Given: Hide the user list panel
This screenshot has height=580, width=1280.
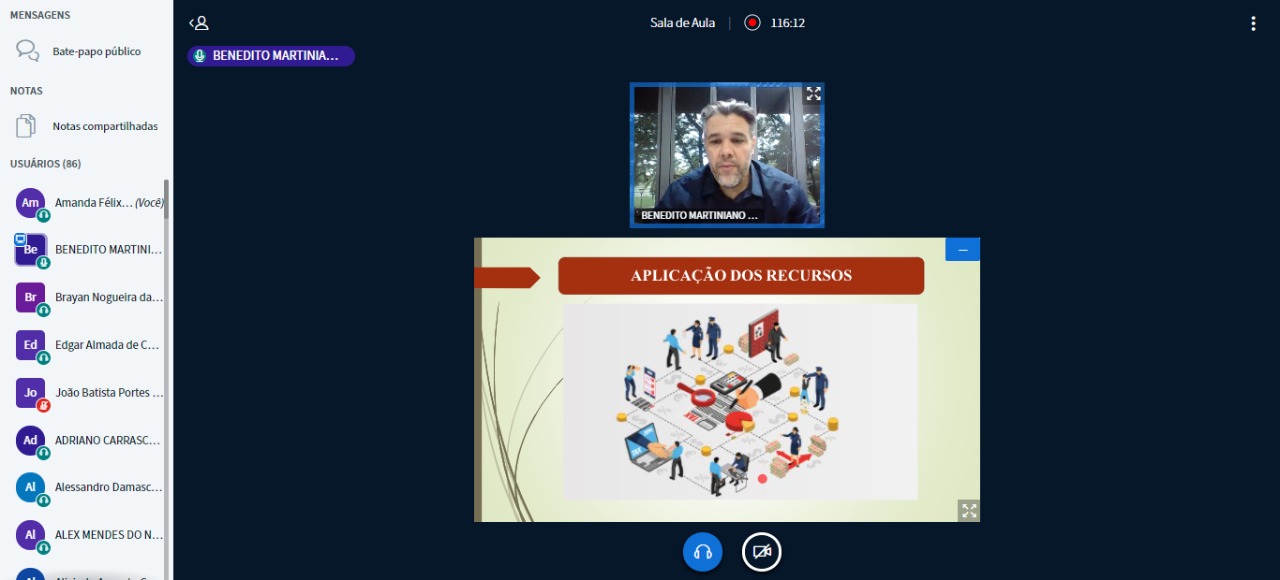Looking at the screenshot, I should tap(199, 23).
